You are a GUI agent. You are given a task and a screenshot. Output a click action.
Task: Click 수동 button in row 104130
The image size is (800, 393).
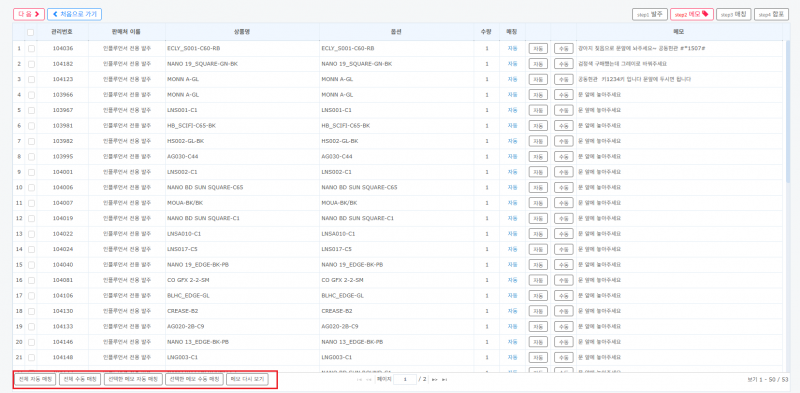564,311
